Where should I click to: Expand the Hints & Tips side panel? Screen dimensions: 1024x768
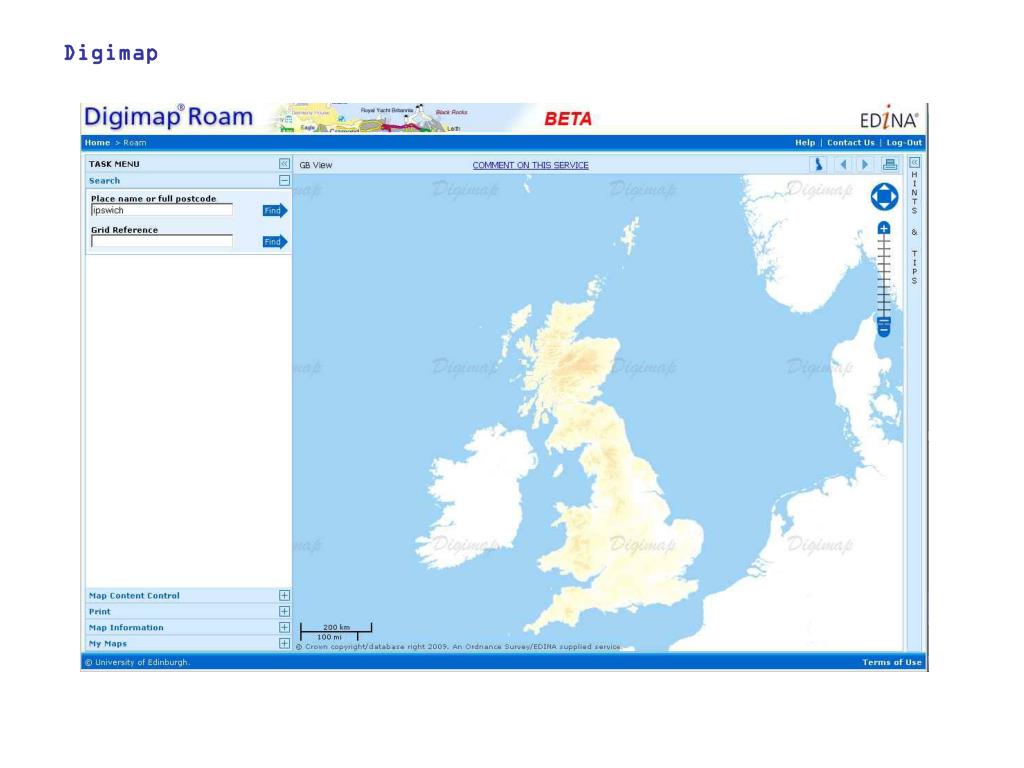(914, 163)
